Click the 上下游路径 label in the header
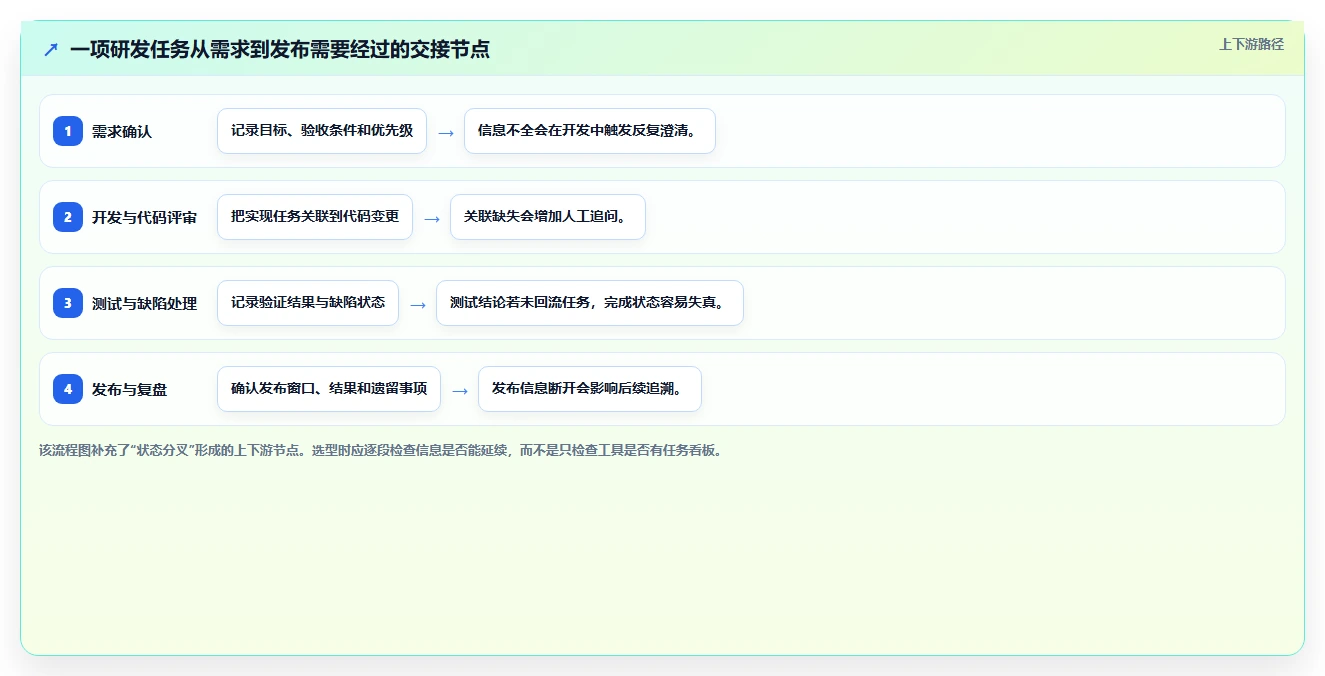The height and width of the screenshot is (676, 1325). [1251, 44]
